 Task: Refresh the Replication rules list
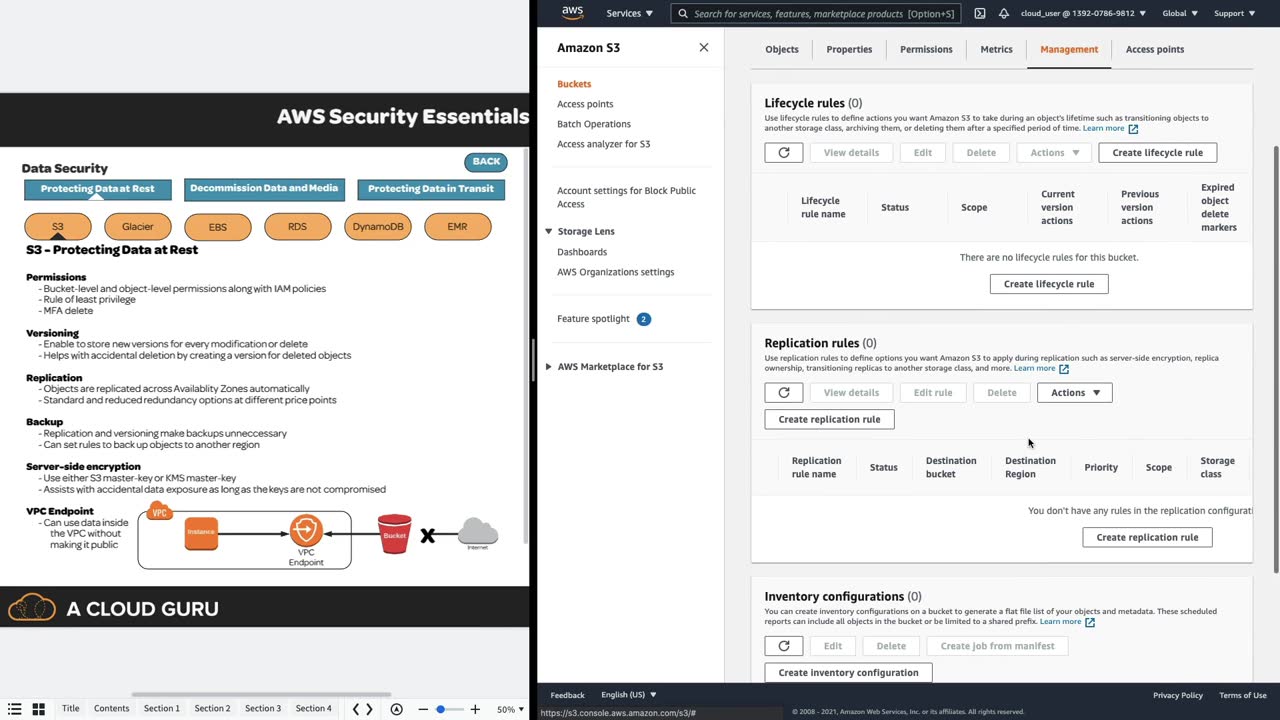pyautogui.click(x=784, y=392)
